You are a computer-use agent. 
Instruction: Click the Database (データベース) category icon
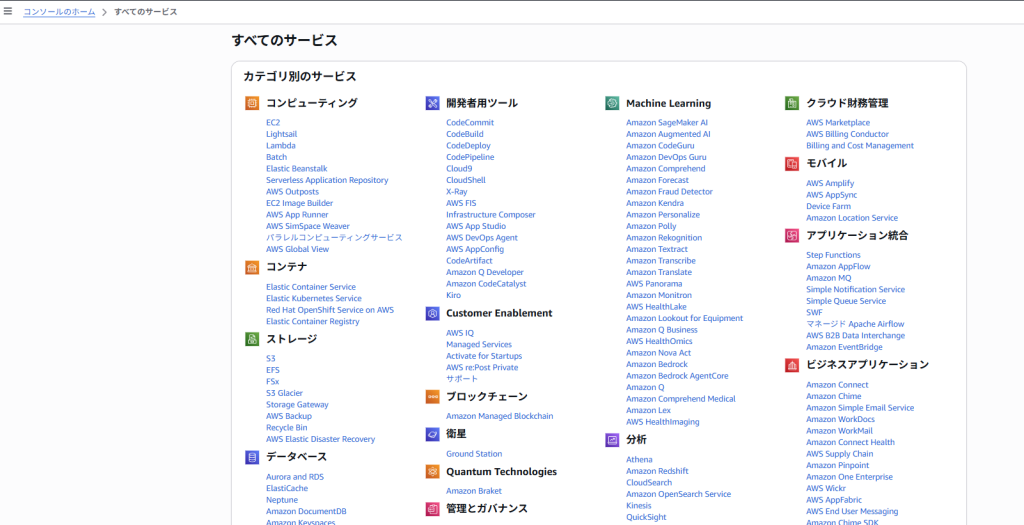click(252, 457)
